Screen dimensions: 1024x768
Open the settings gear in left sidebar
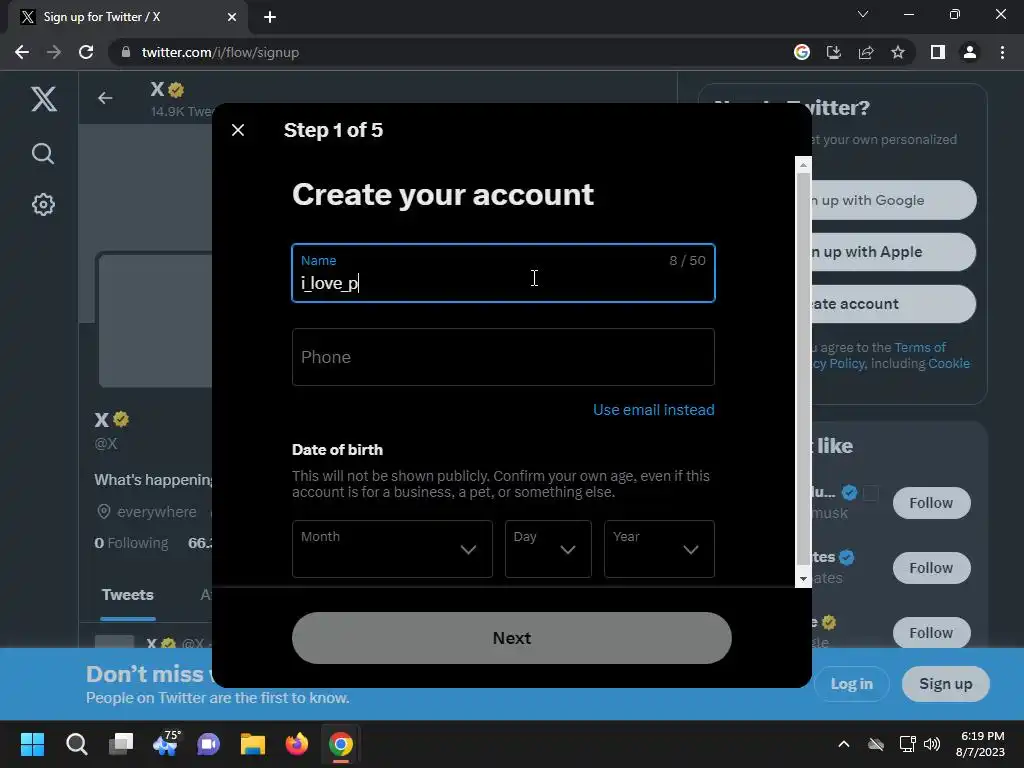point(43,204)
